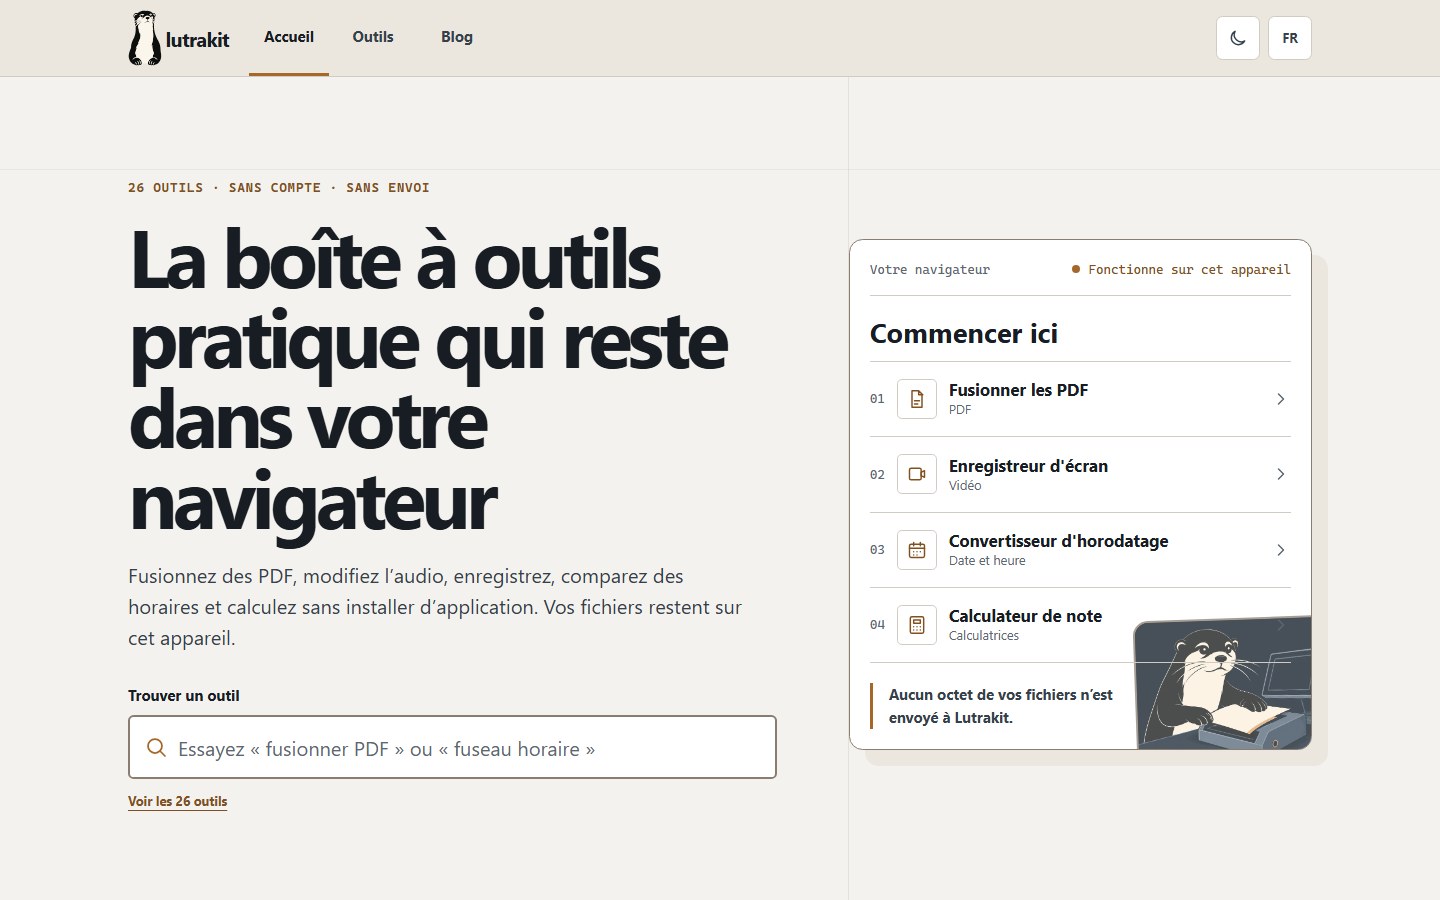1440x900 pixels.
Task: Click the Calculateur de note calculator icon
Action: (x=917, y=625)
